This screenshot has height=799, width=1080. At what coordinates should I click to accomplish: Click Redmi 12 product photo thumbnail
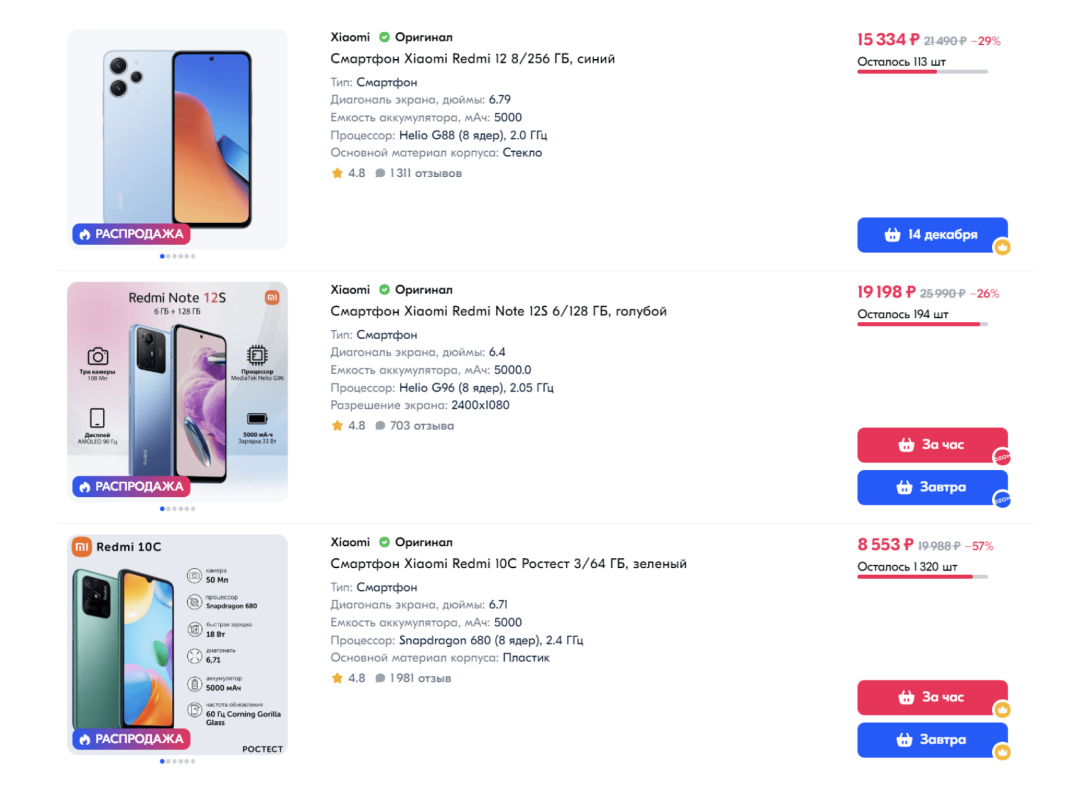click(177, 130)
